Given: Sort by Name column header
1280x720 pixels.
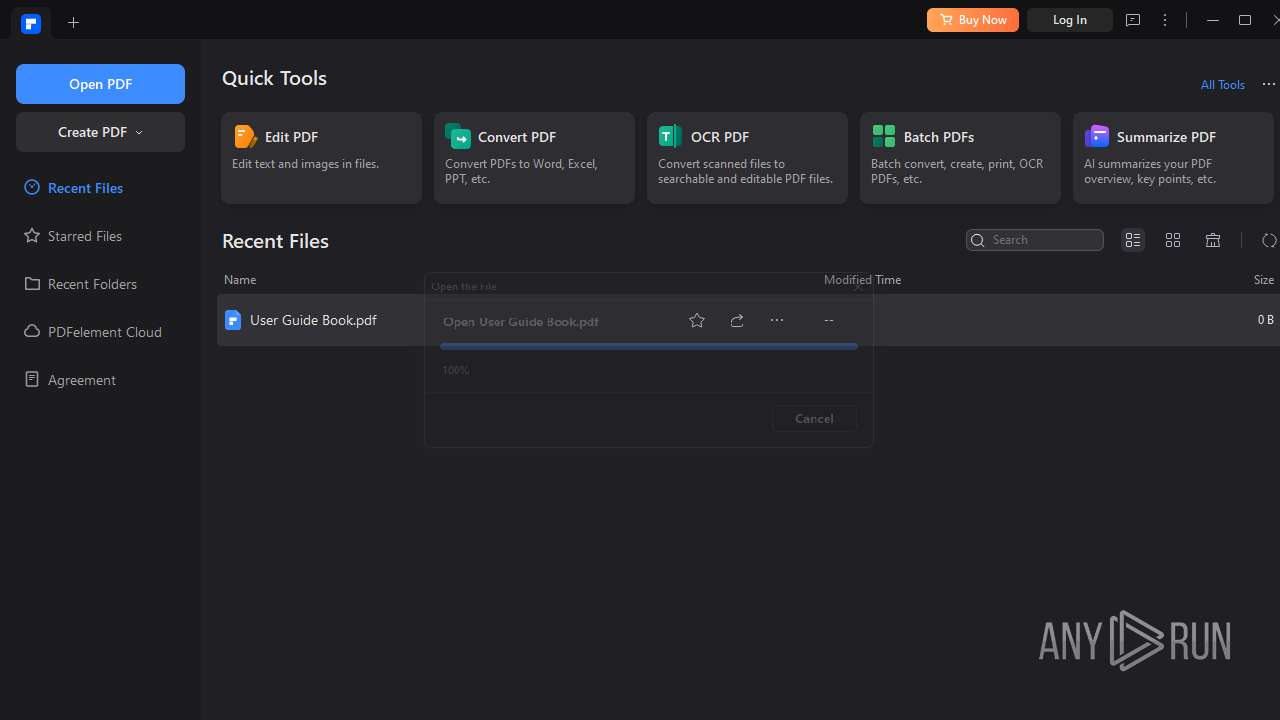Looking at the screenshot, I should click(x=240, y=280).
